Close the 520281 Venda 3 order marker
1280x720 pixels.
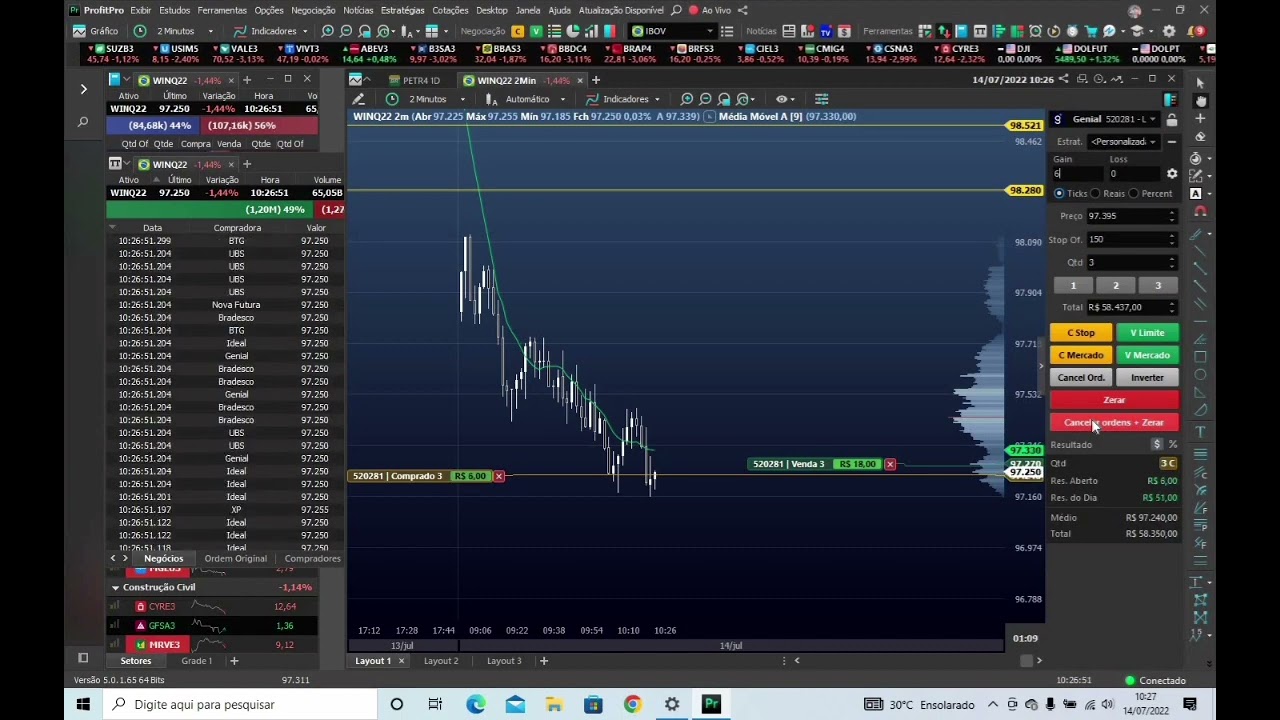pyautogui.click(x=889, y=464)
